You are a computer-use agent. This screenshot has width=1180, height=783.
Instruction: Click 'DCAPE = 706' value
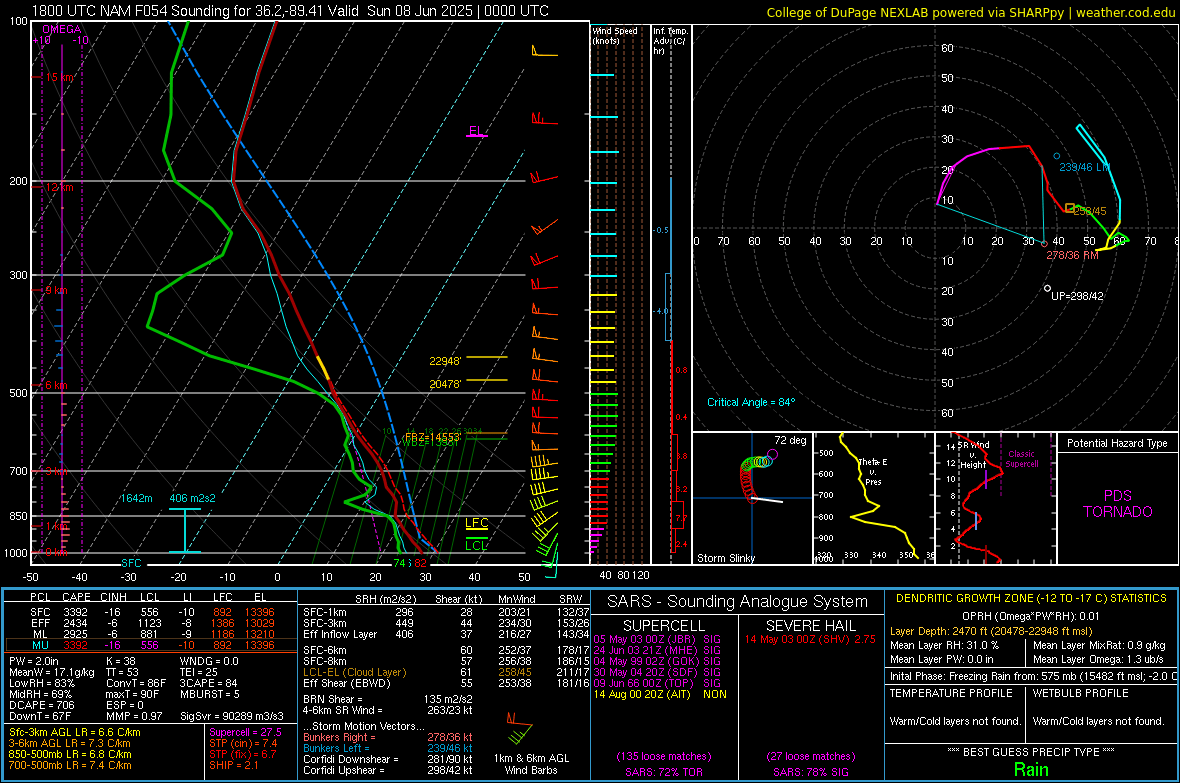pyautogui.click(x=41, y=705)
